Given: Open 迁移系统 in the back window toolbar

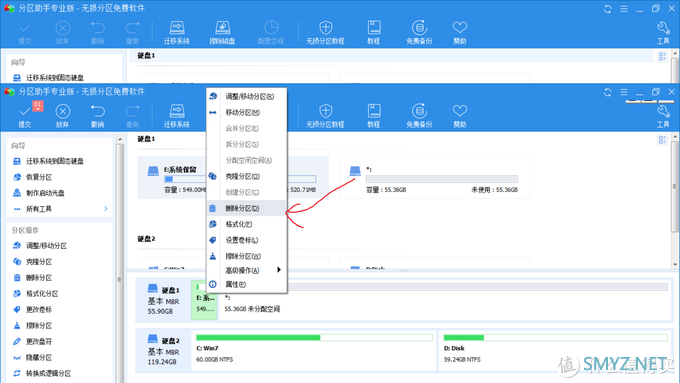Looking at the screenshot, I should [x=177, y=33].
